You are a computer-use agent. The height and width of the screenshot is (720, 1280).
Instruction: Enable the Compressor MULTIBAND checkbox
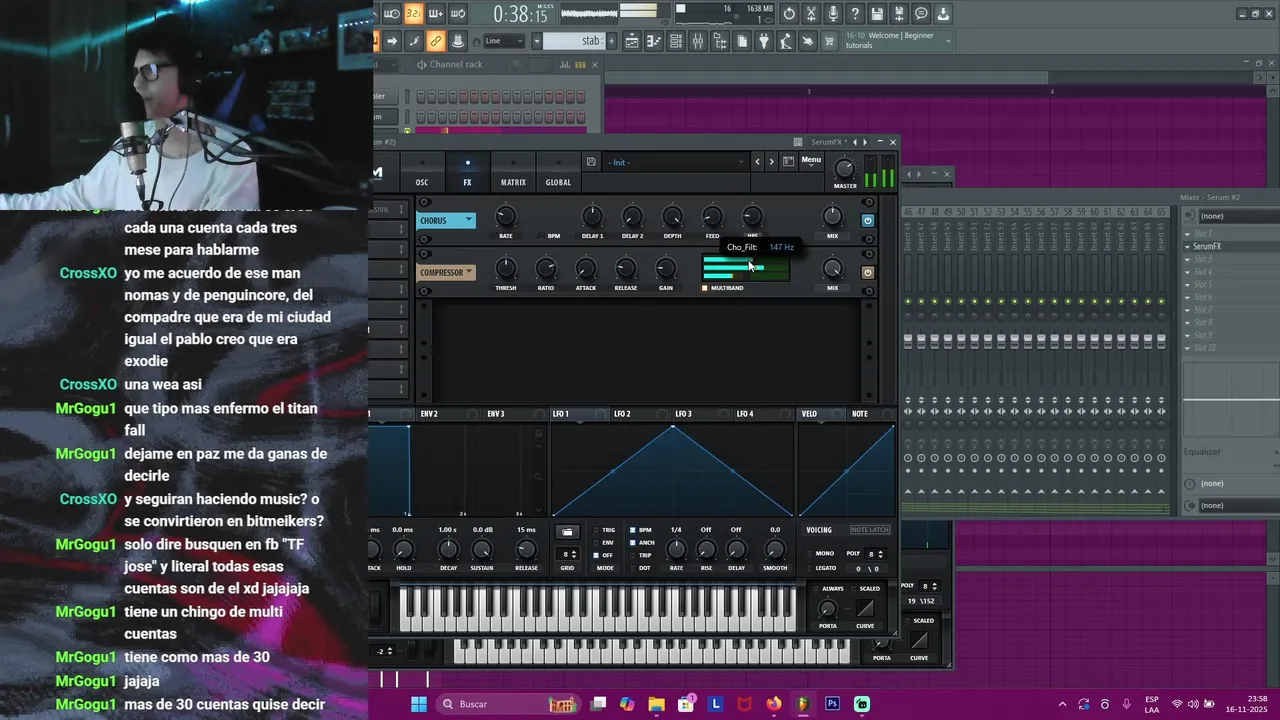pyautogui.click(x=704, y=288)
